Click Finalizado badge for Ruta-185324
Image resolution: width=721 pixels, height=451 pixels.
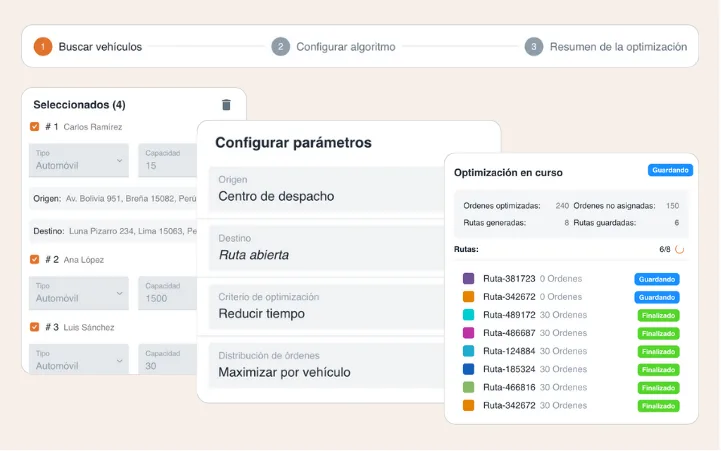pos(658,370)
